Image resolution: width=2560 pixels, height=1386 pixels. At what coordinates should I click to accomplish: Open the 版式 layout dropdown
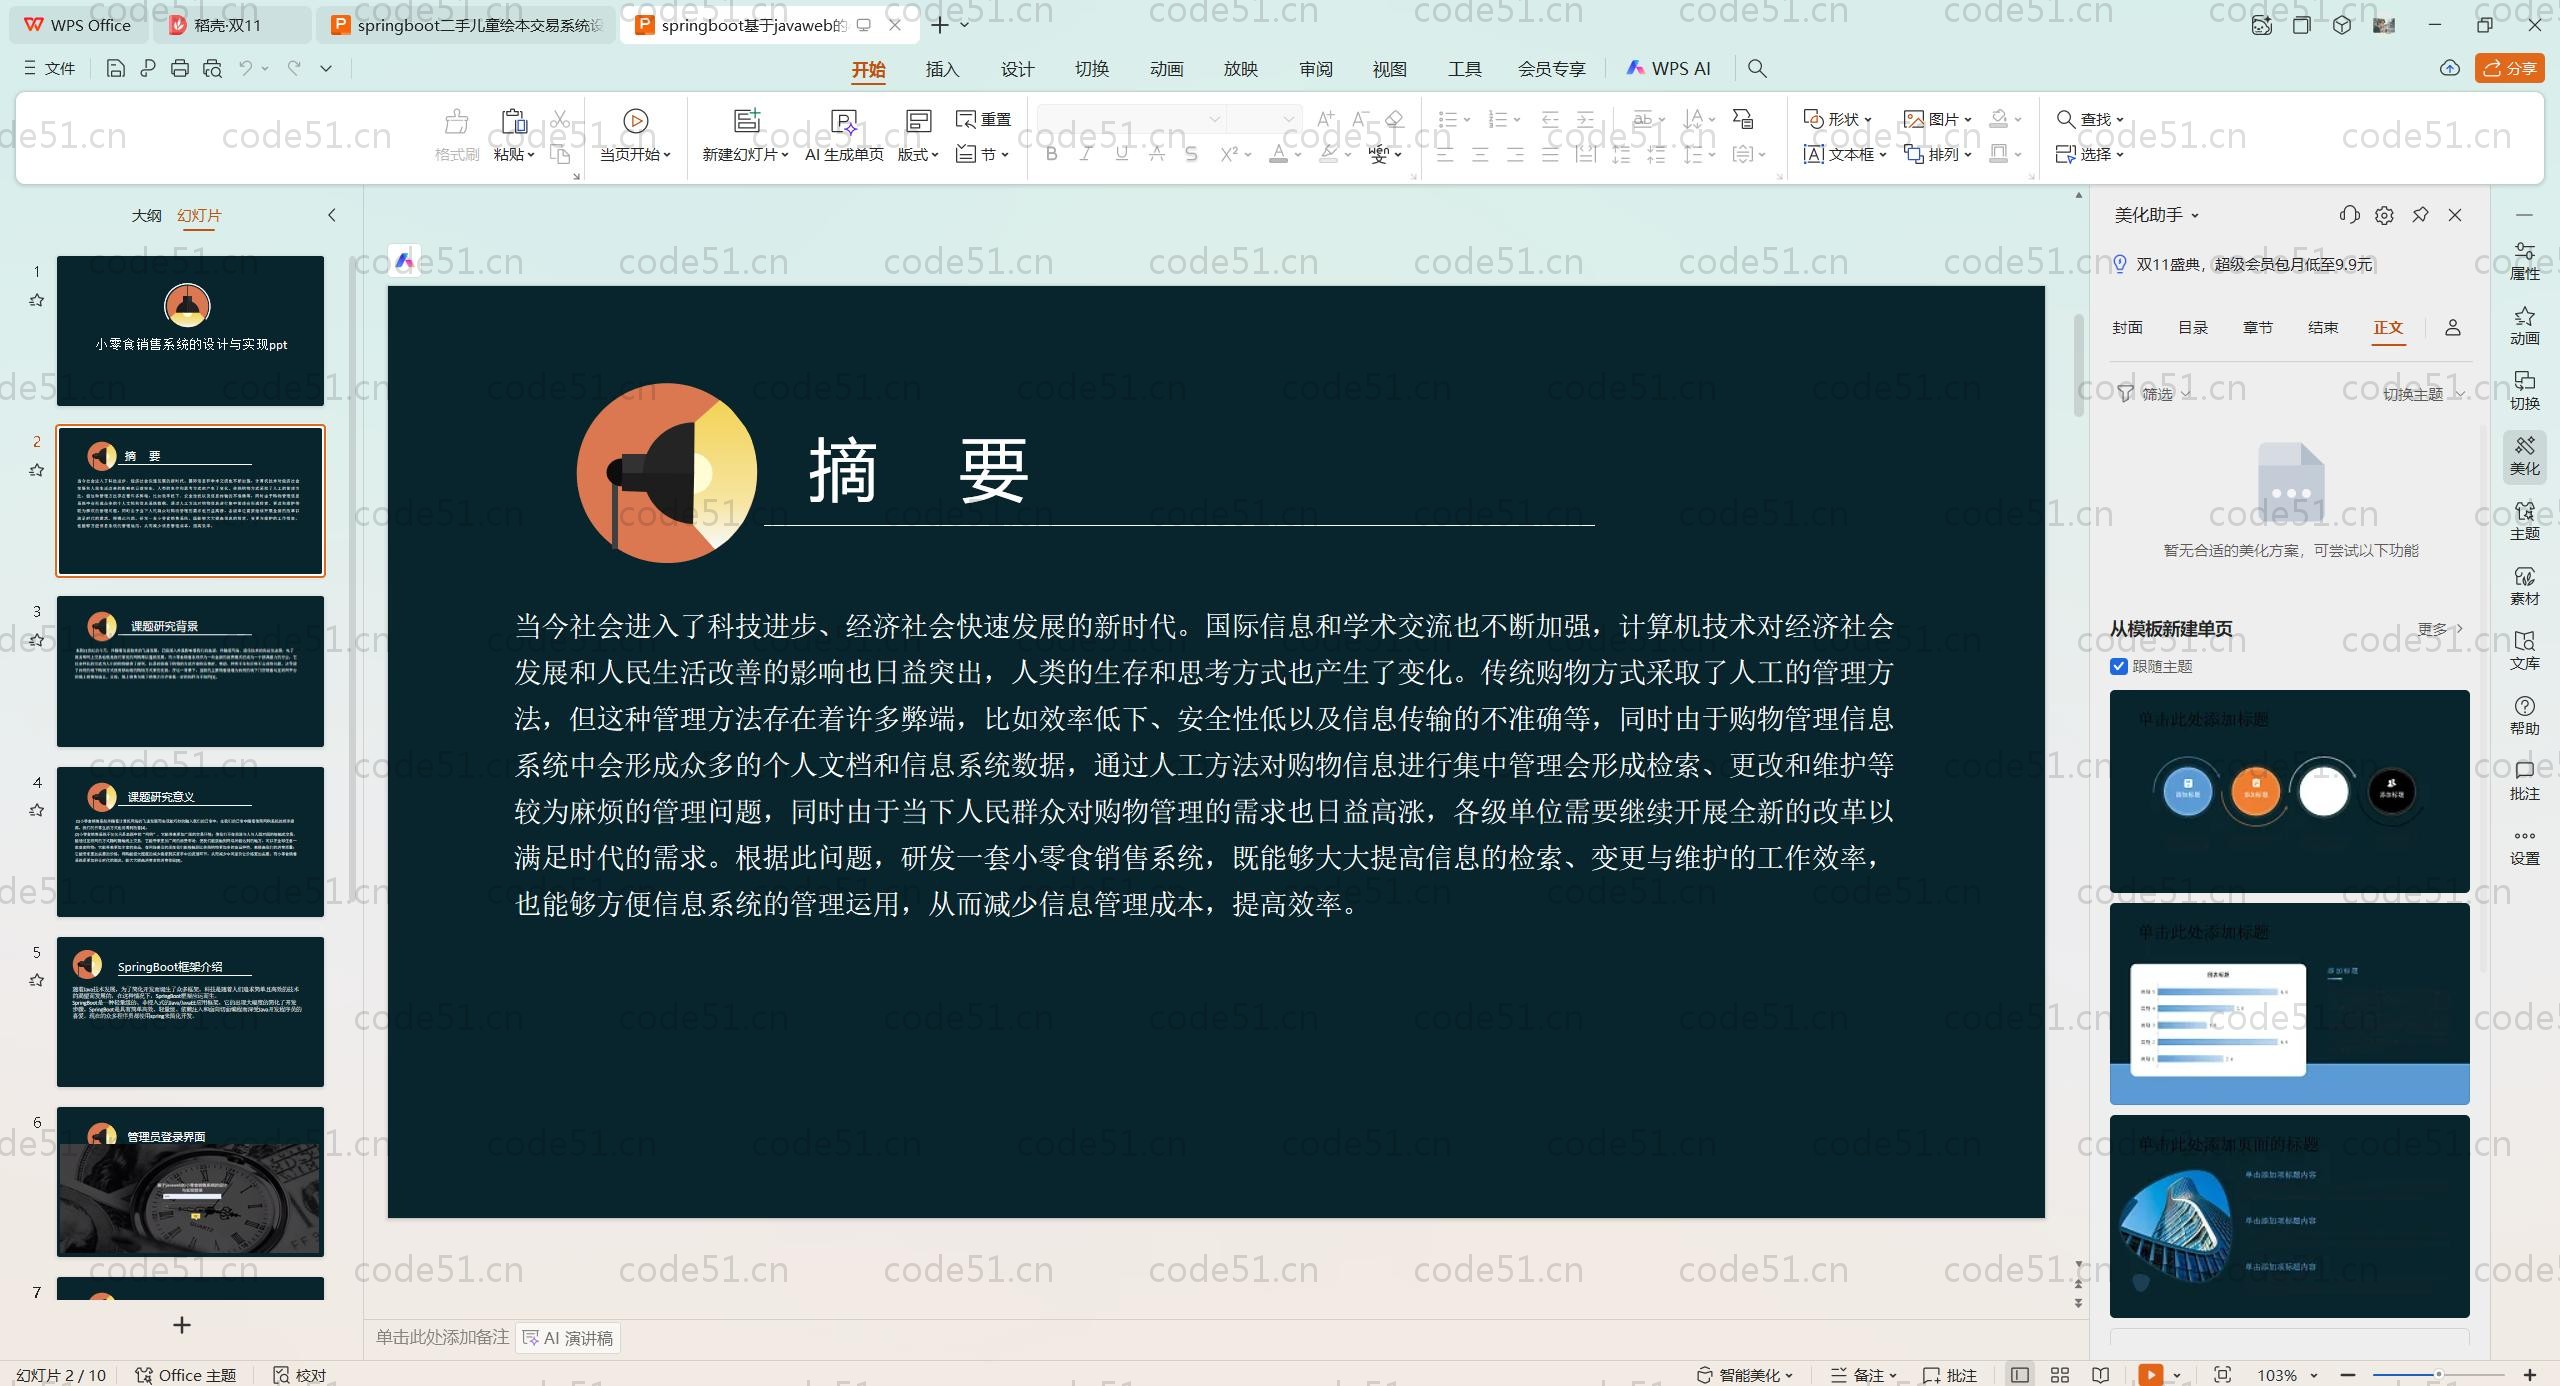click(x=917, y=154)
